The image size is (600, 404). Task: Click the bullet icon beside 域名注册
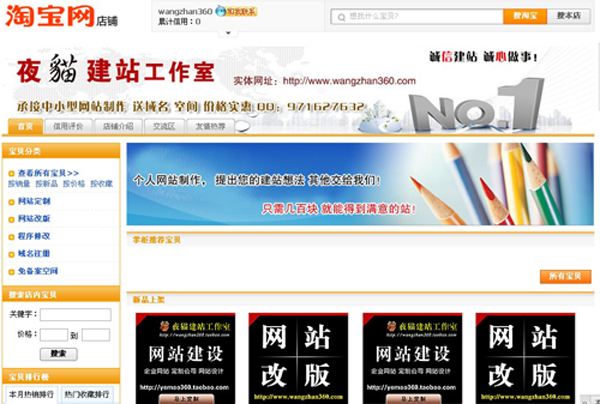pyautogui.click(x=12, y=253)
